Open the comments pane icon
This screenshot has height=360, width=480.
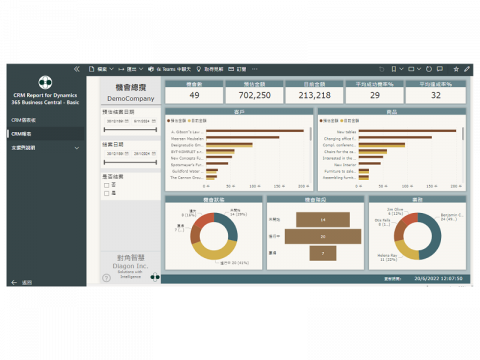tap(440, 69)
